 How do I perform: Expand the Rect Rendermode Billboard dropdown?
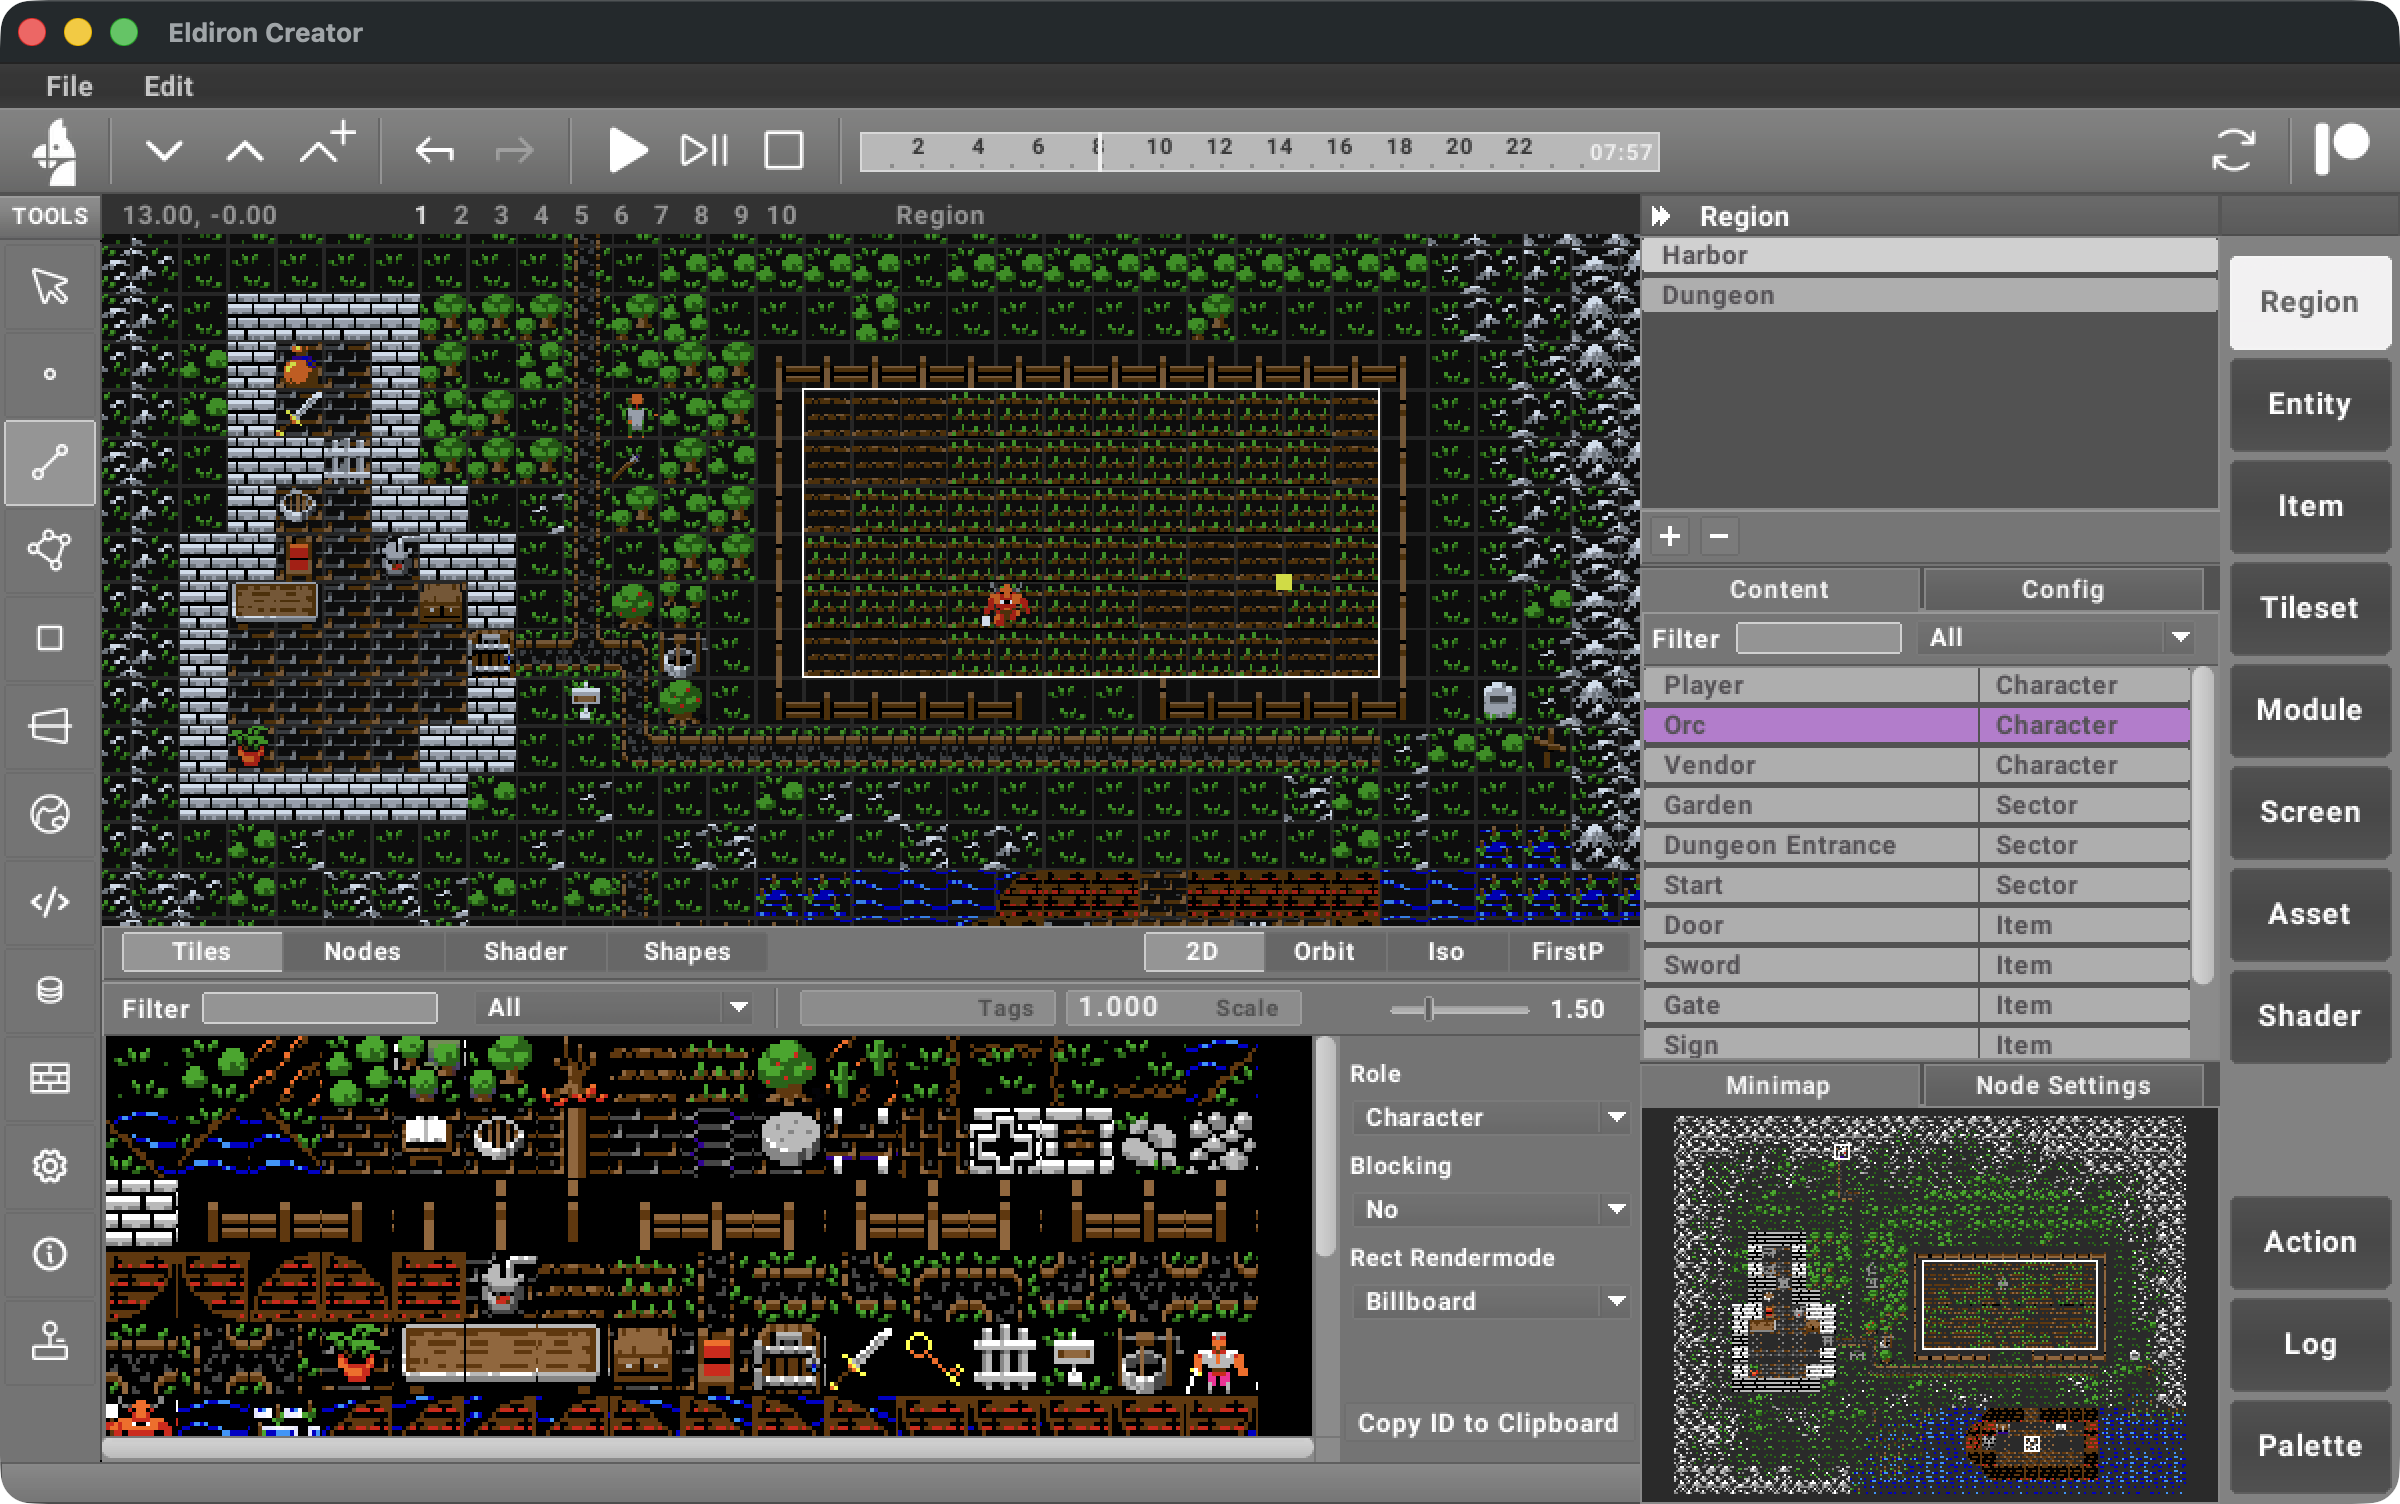[1490, 1301]
